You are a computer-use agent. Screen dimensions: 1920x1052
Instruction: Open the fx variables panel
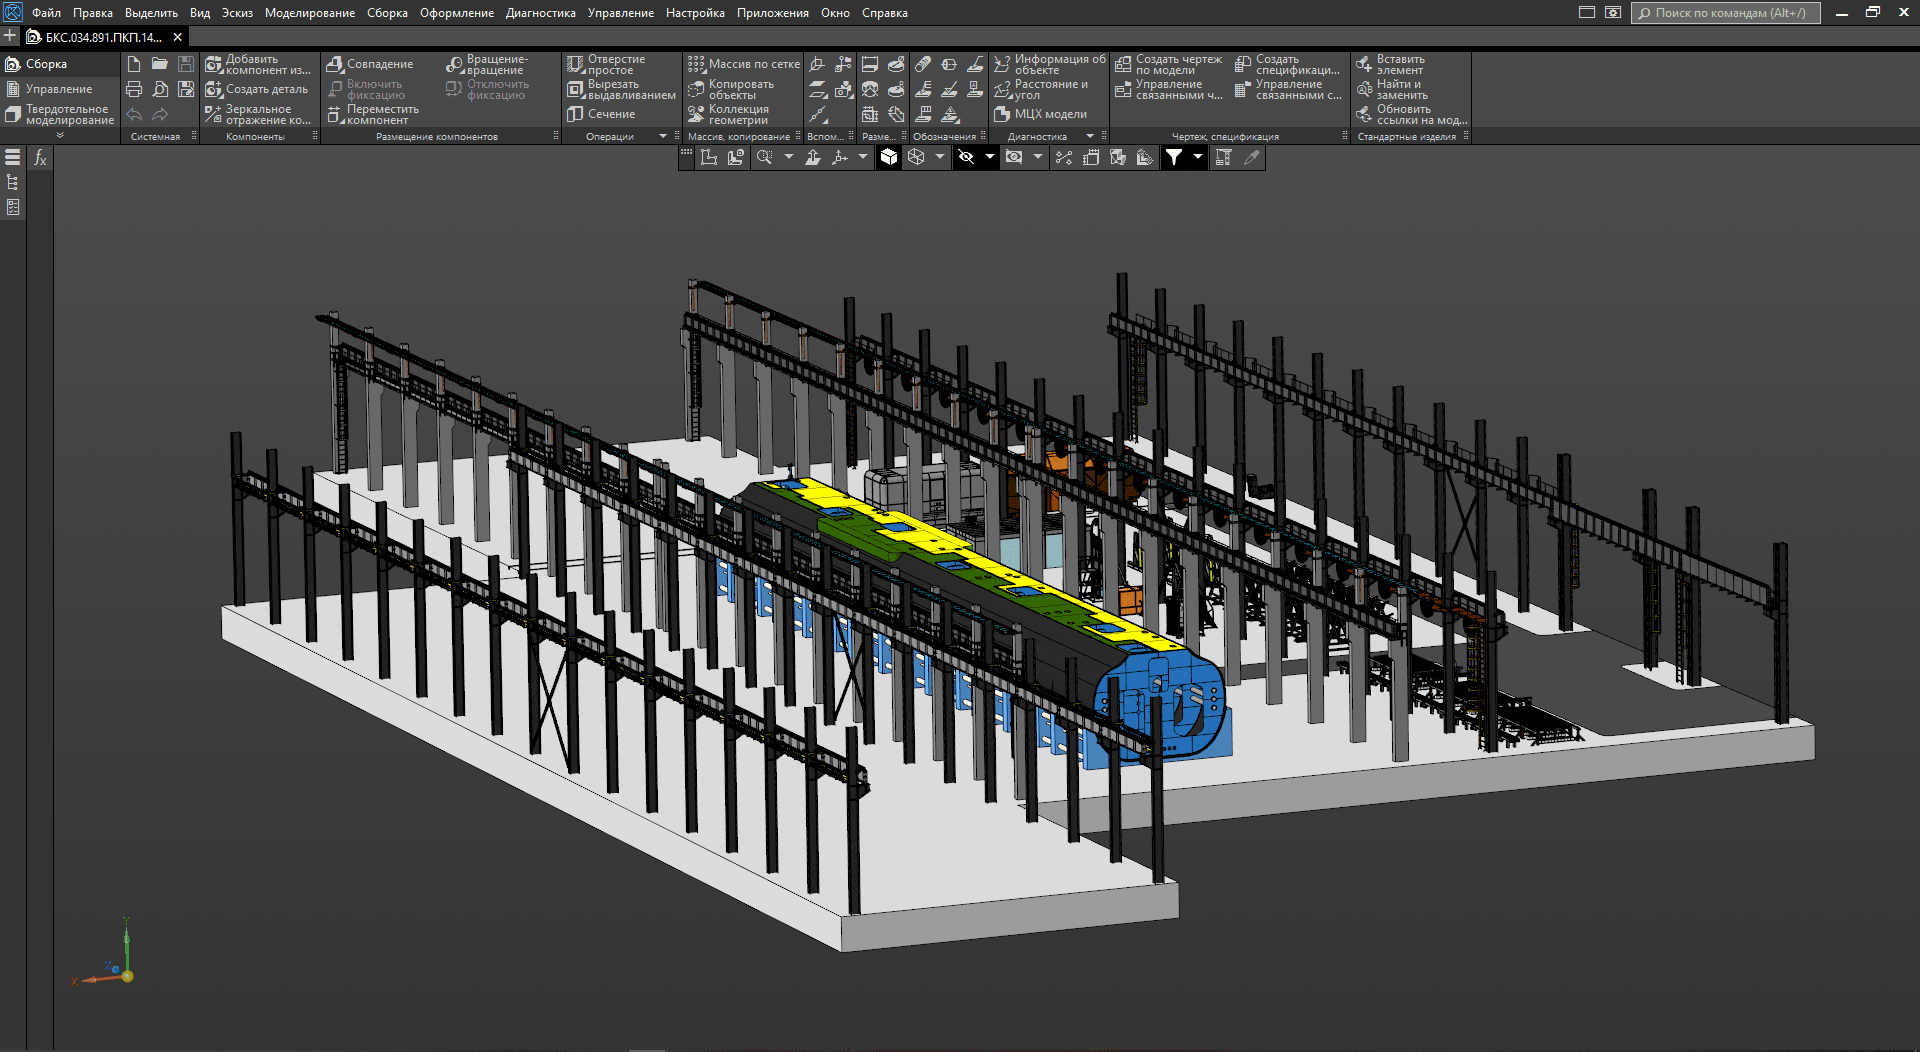(40, 158)
